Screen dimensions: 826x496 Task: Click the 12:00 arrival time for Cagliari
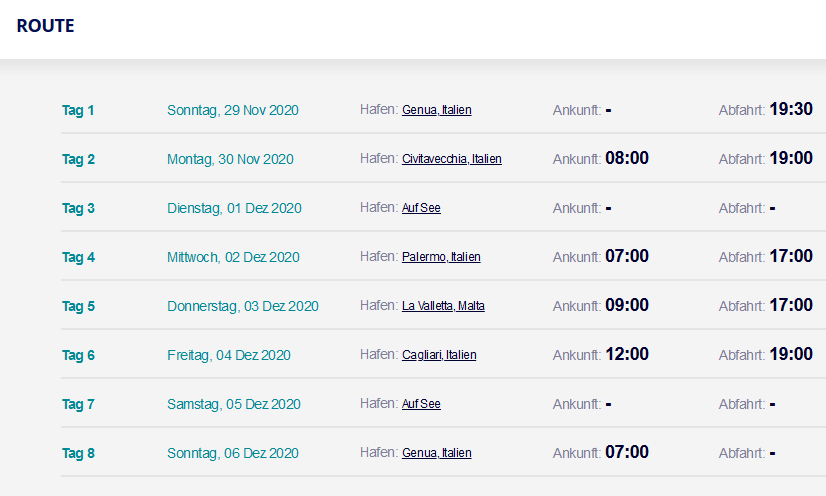tap(627, 354)
